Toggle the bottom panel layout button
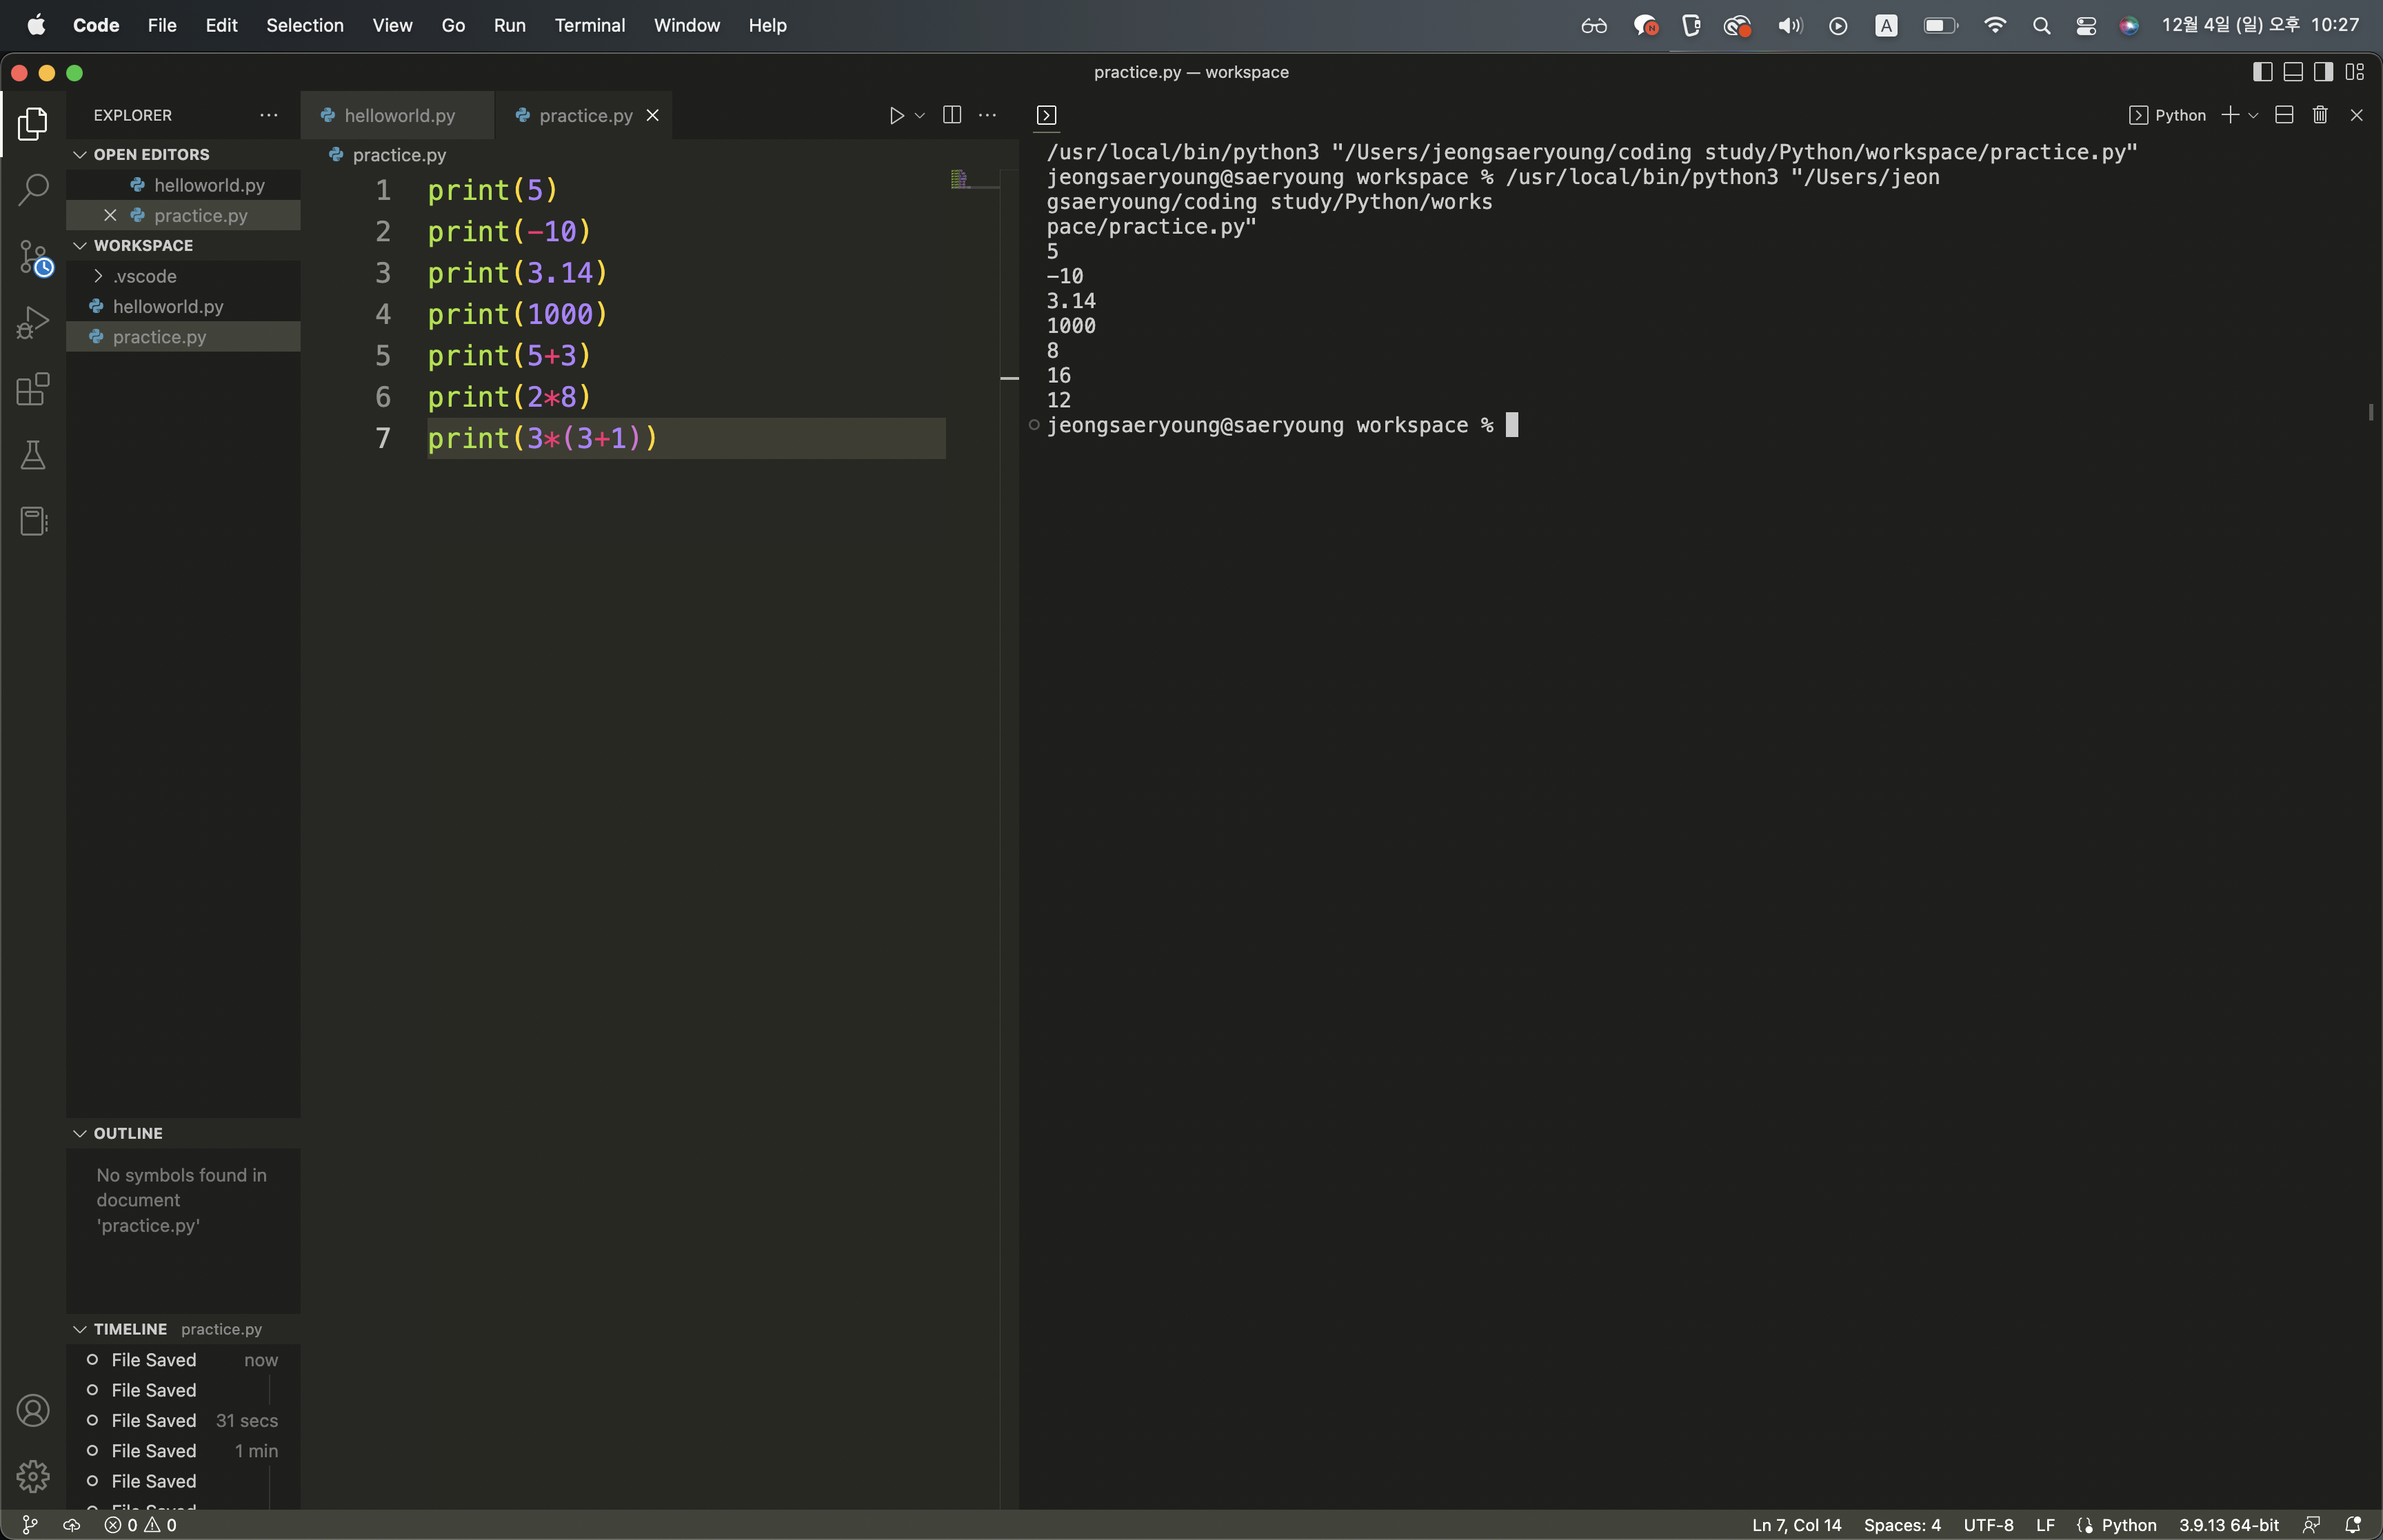2383x1540 pixels. (x=2293, y=72)
